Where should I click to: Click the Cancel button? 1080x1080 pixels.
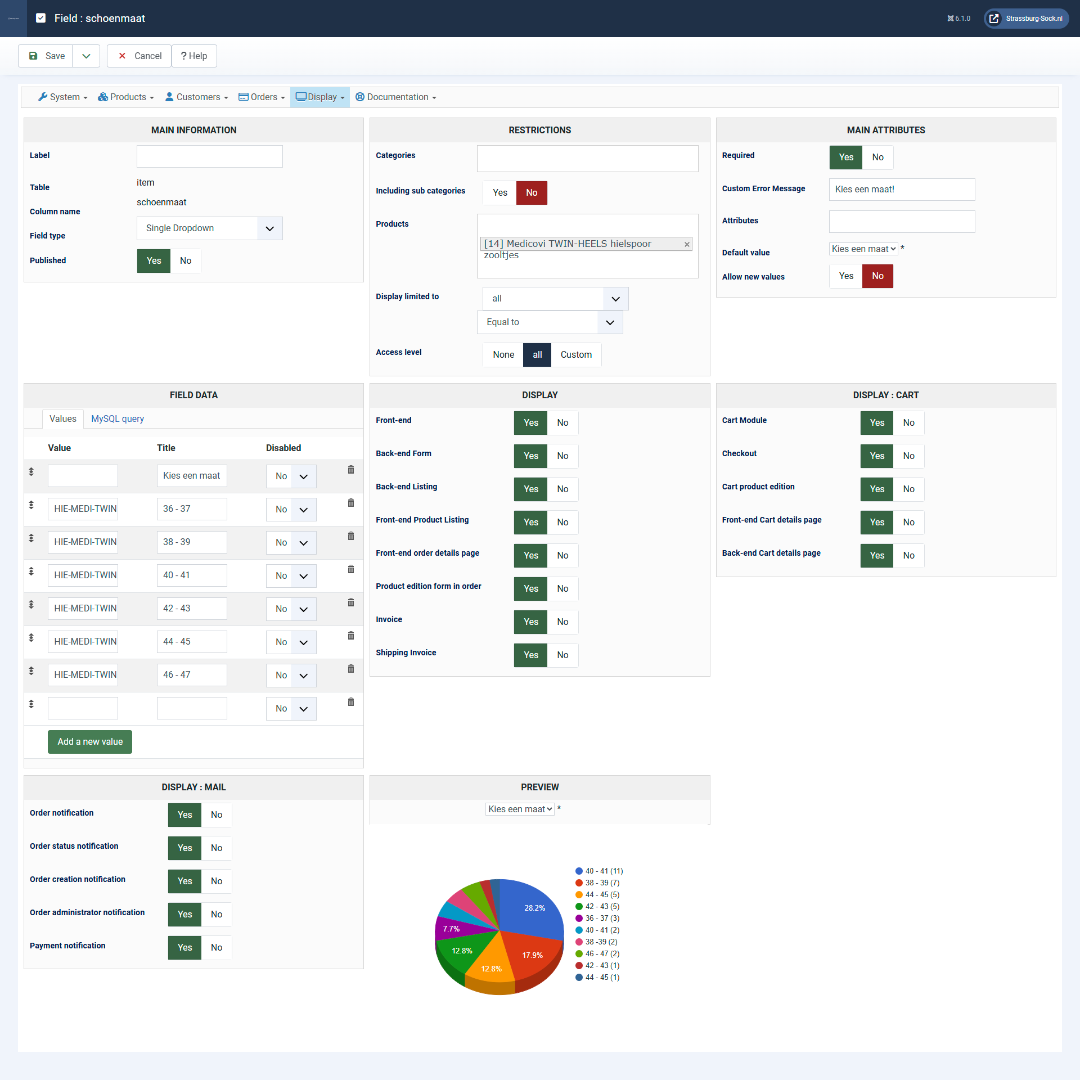click(x=139, y=56)
